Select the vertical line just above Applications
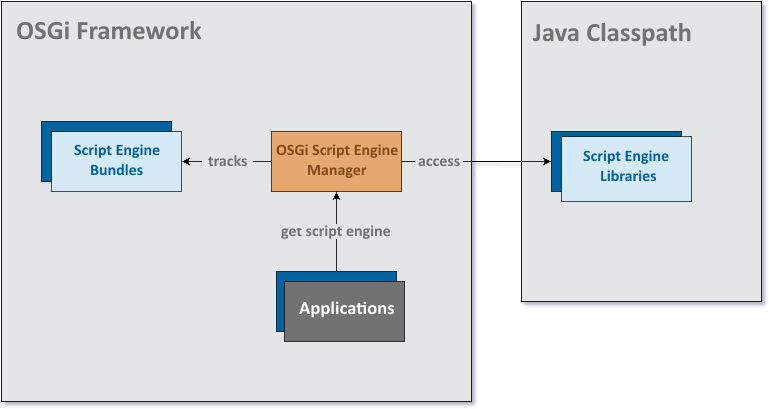 coord(336,257)
